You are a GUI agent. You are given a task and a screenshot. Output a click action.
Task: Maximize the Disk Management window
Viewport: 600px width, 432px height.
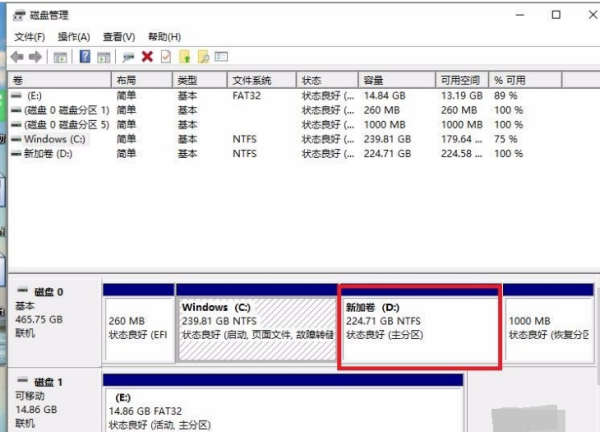(x=556, y=15)
